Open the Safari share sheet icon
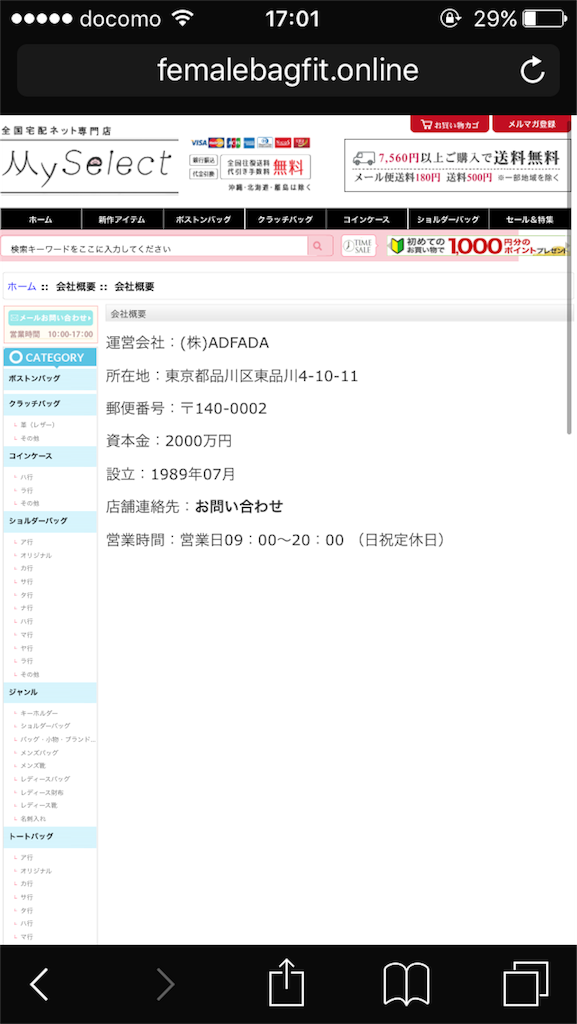This screenshot has height=1024, width=577. [x=287, y=982]
